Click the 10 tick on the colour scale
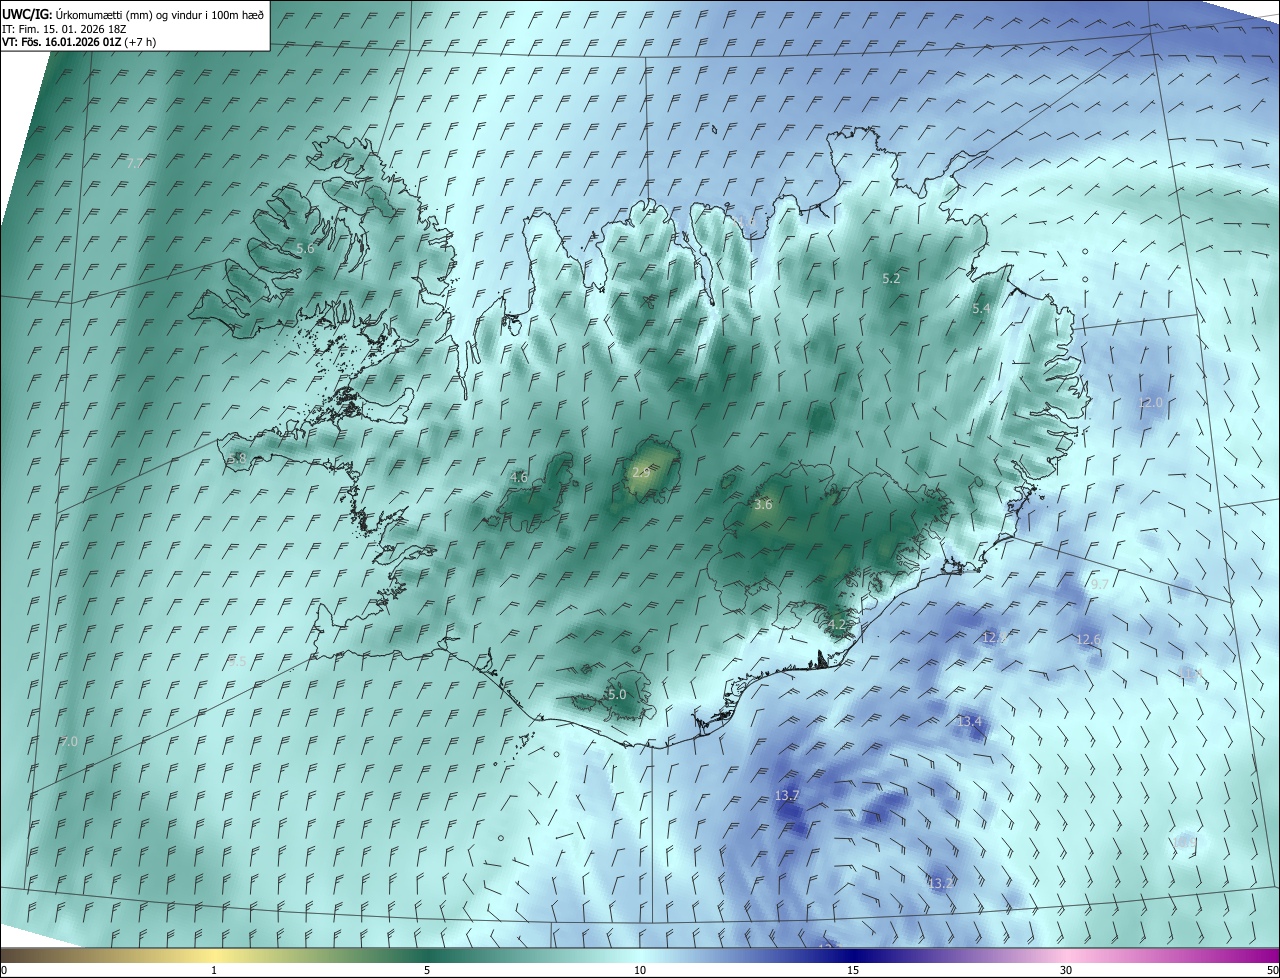Screen dimensions: 1280x978 click(640, 971)
